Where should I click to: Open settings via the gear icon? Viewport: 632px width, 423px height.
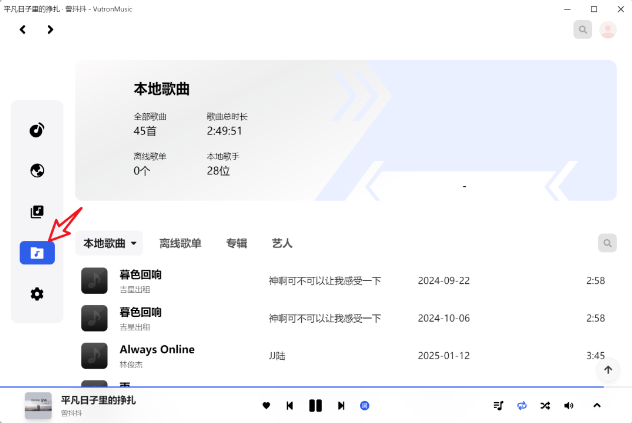tap(37, 294)
